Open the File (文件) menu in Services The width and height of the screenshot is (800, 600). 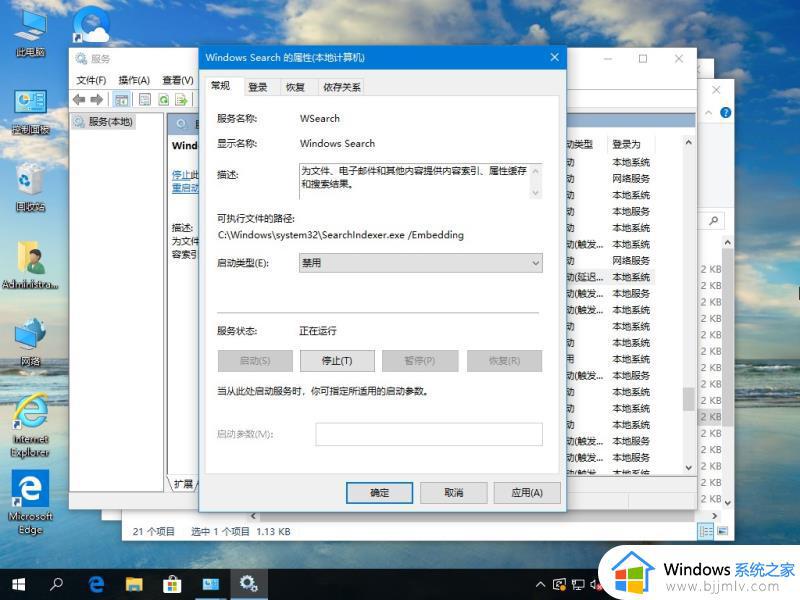[x=91, y=80]
